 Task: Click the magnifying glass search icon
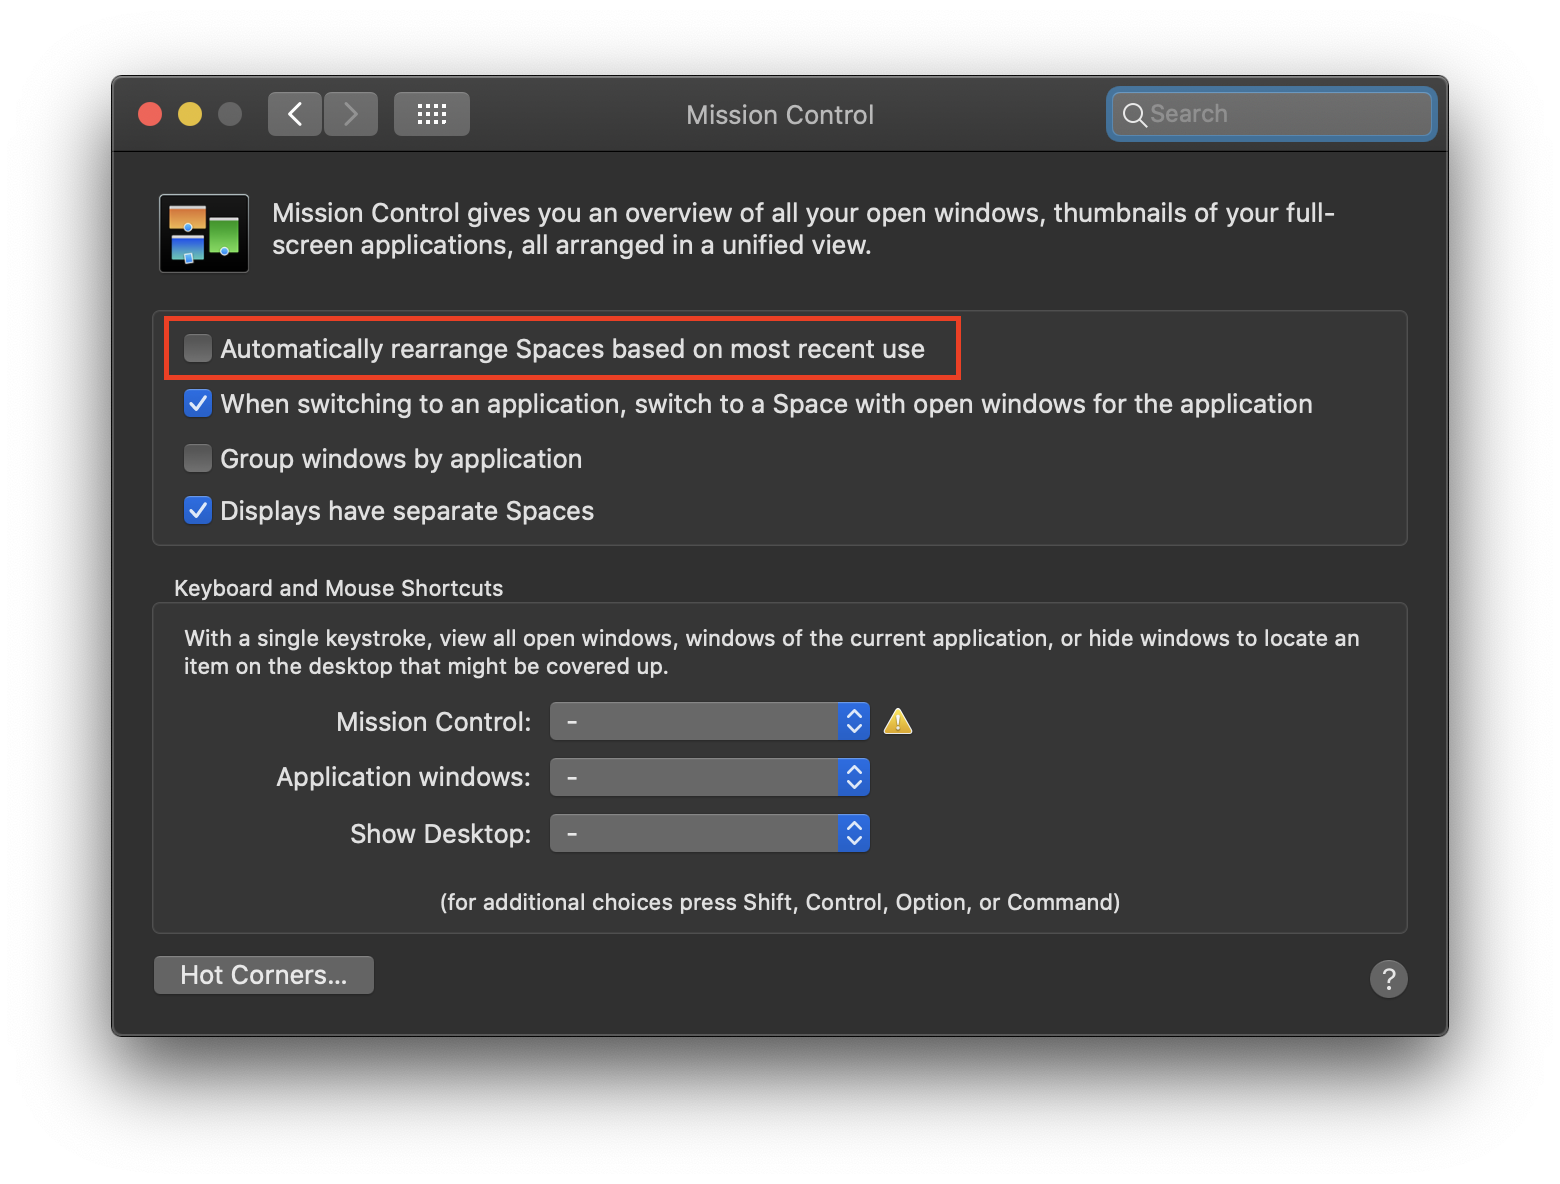(1134, 115)
